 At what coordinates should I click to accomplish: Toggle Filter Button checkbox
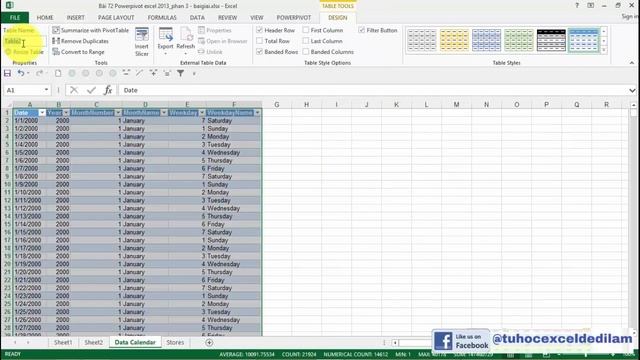pyautogui.click(x=362, y=30)
